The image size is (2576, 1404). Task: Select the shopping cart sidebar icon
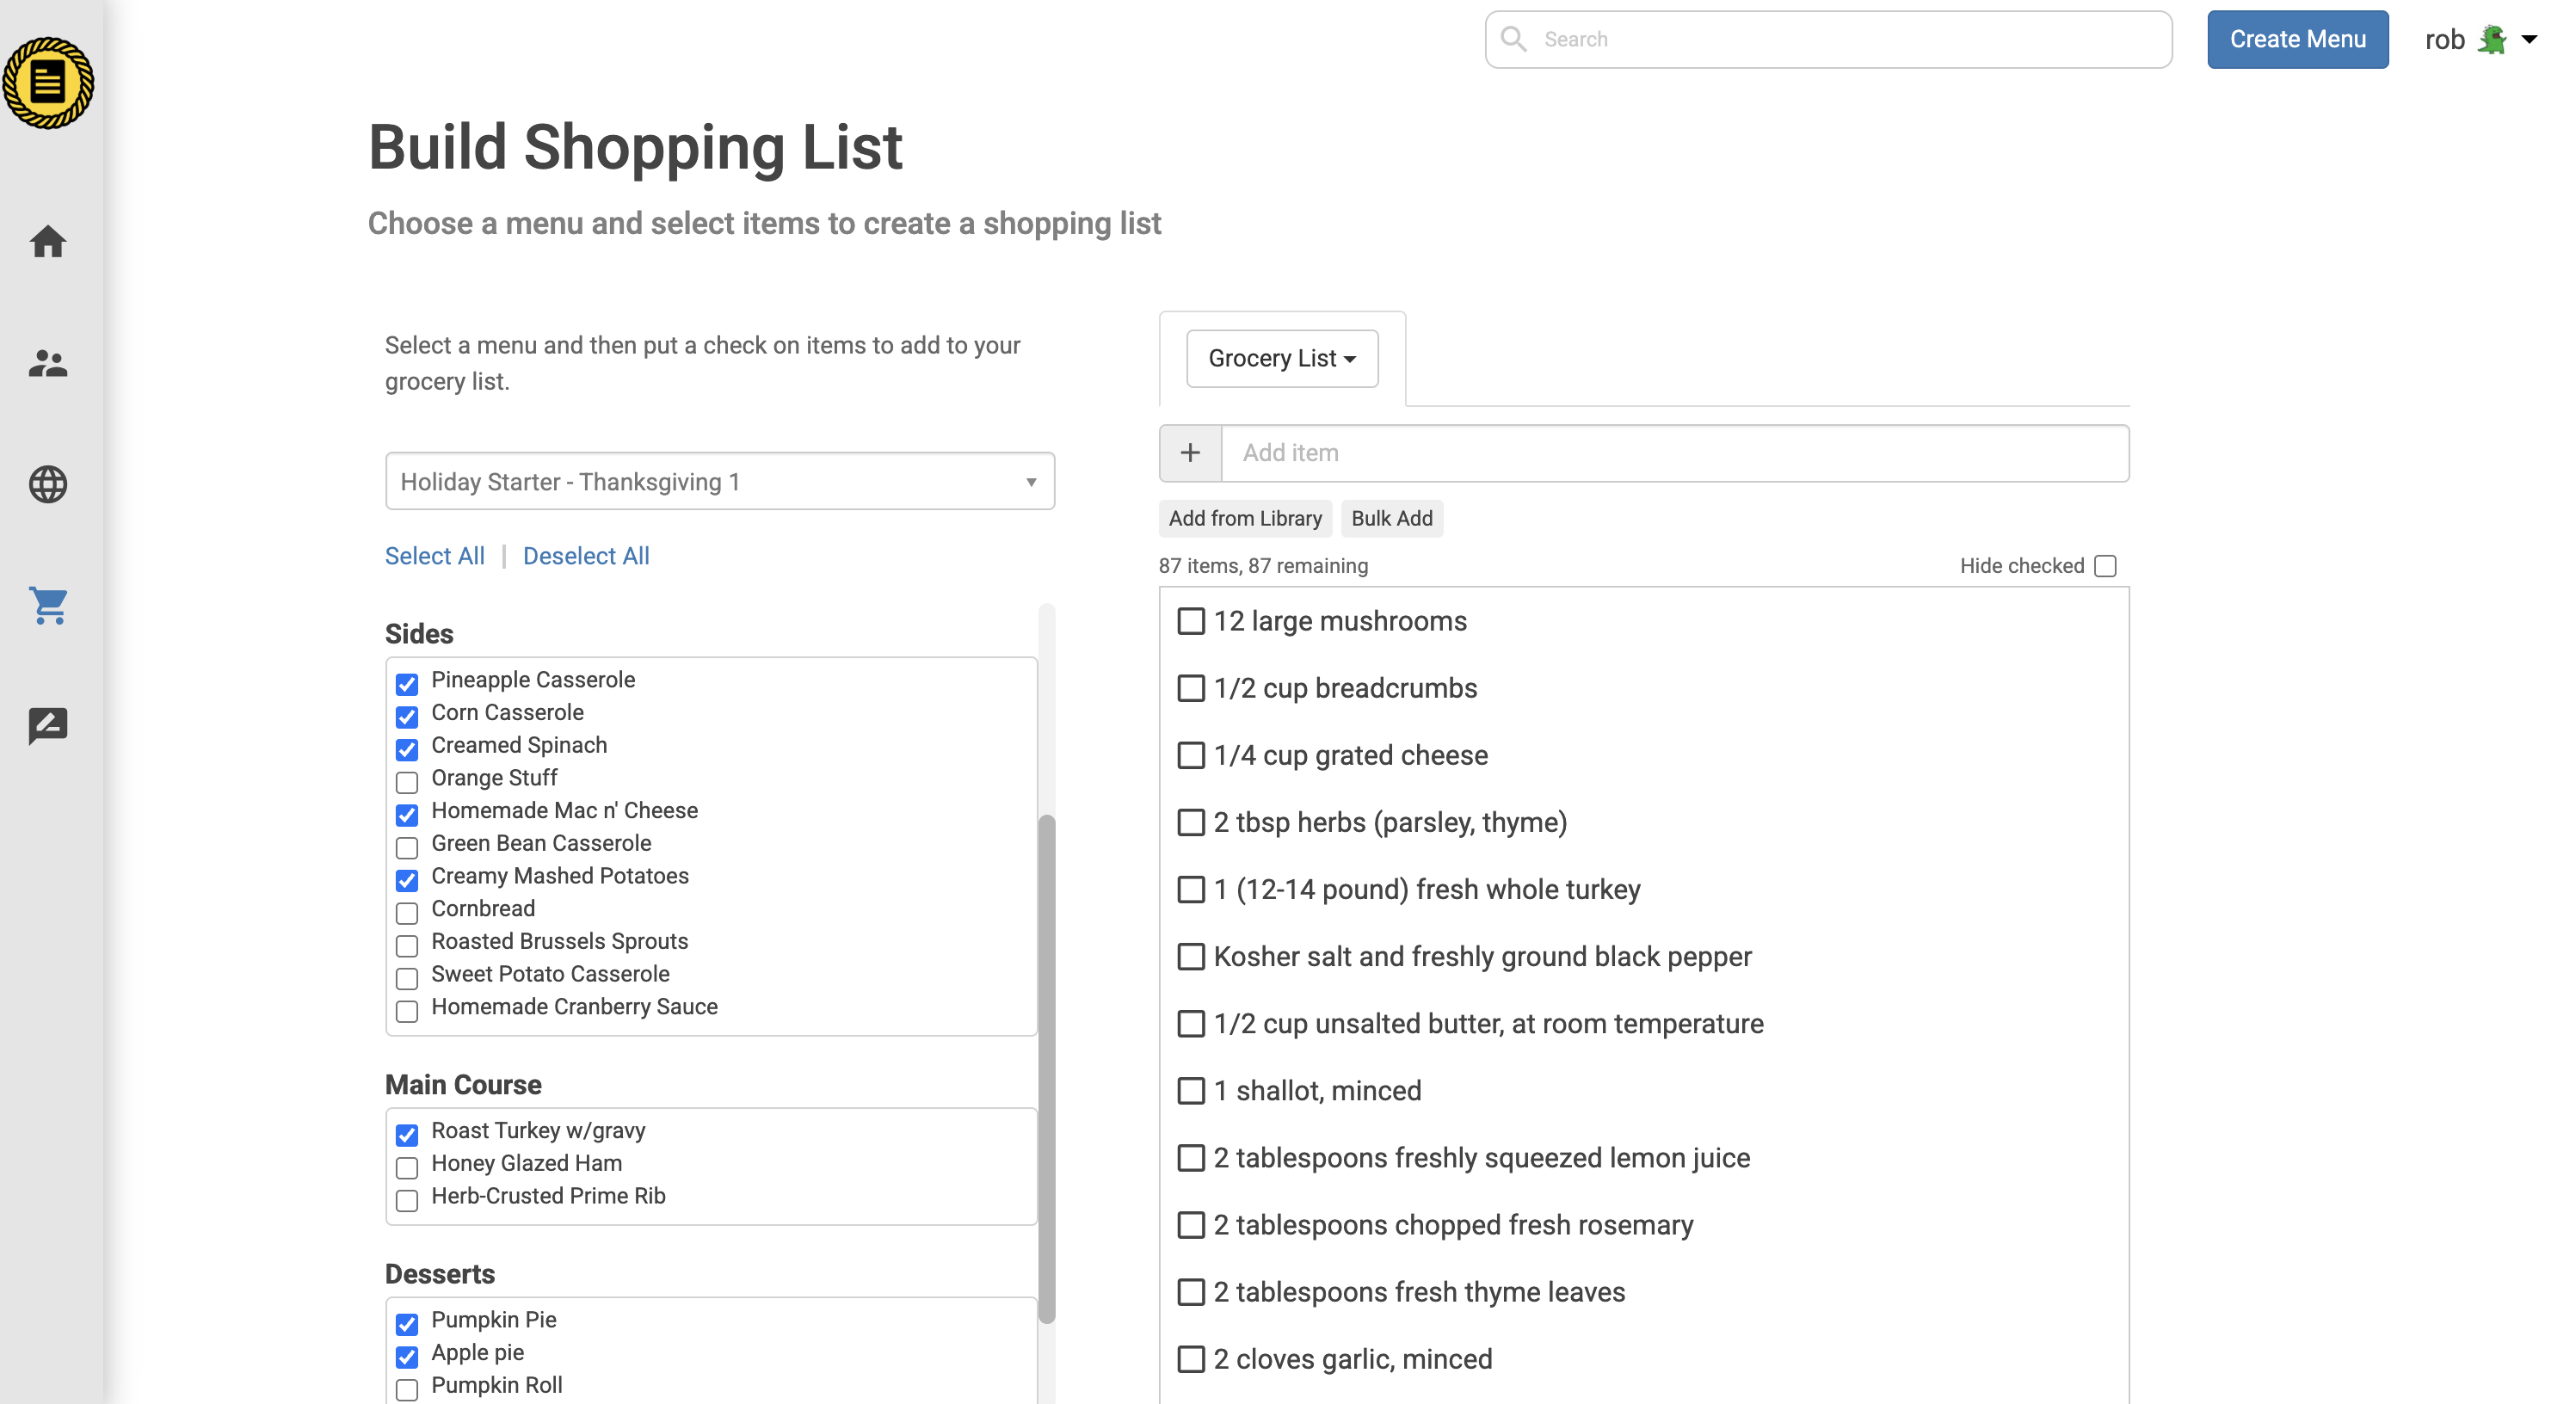pyautogui.click(x=48, y=606)
